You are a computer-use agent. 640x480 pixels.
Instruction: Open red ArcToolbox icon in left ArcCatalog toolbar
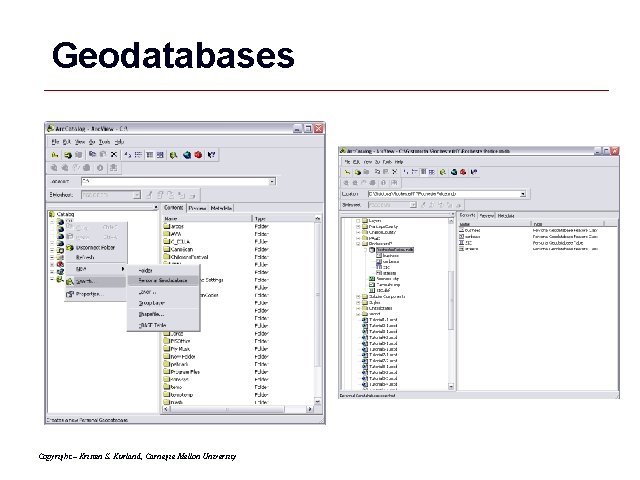[x=198, y=155]
